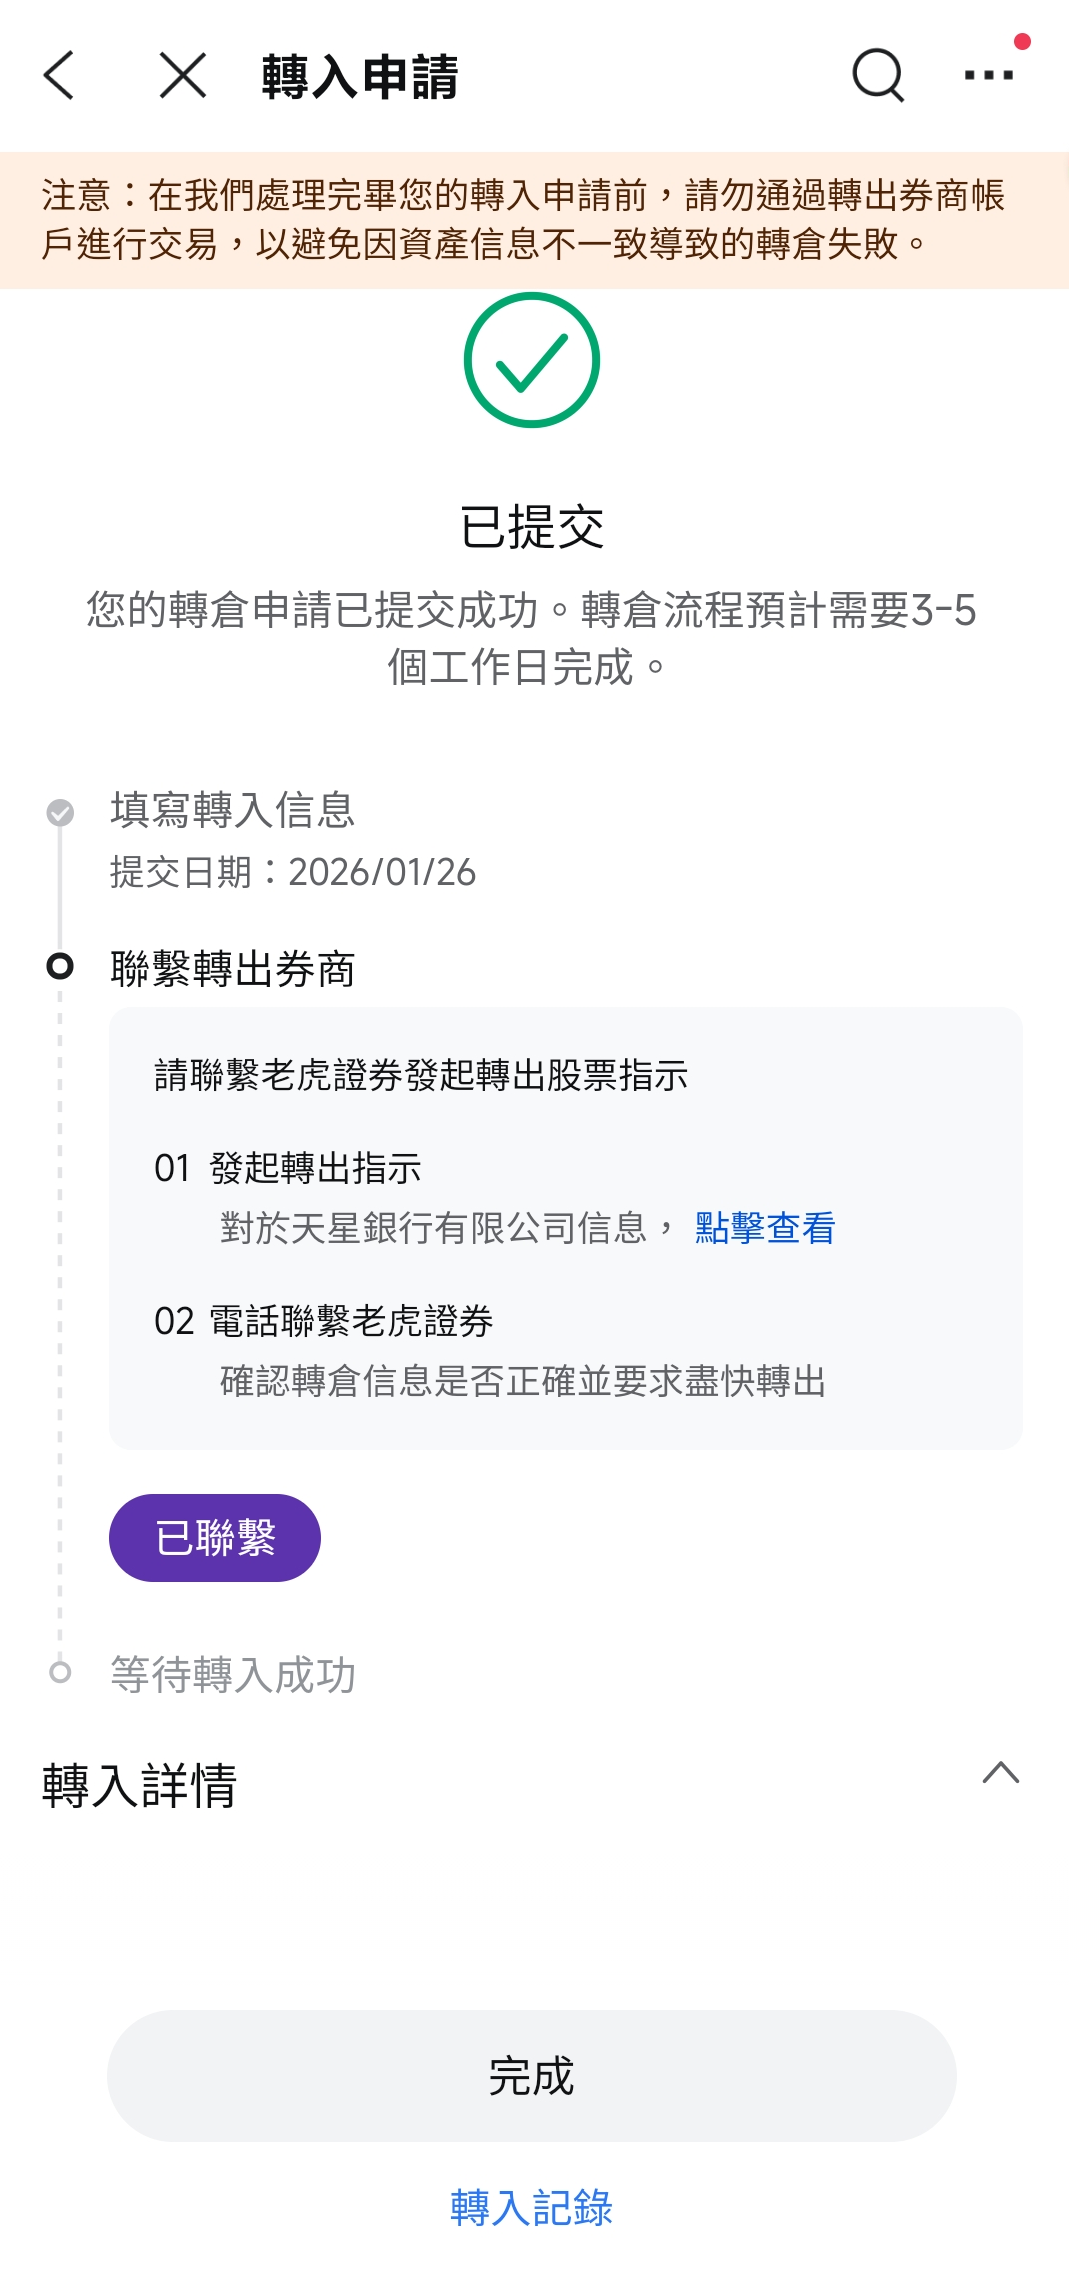Open the 點擊查看 link

pos(765,1228)
